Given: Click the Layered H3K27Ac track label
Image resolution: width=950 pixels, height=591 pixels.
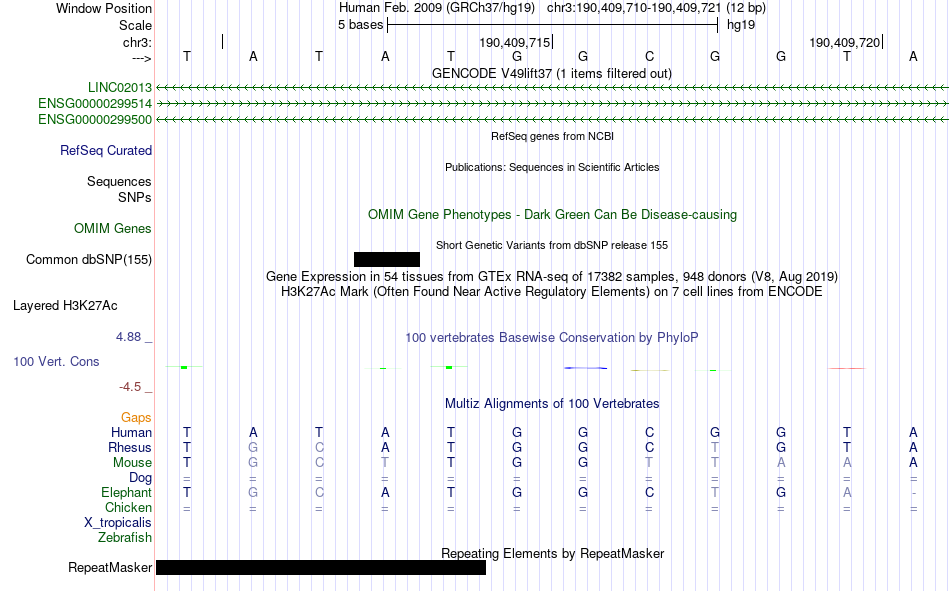Looking at the screenshot, I should pyautogui.click(x=65, y=306).
